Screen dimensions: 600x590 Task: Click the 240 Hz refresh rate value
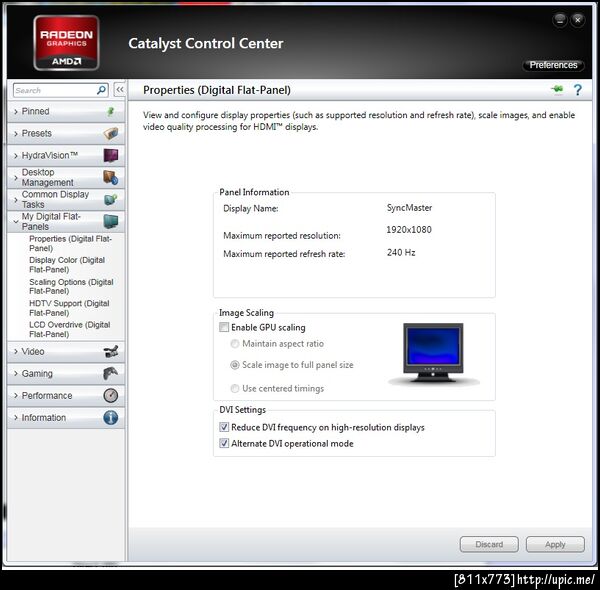(x=401, y=253)
